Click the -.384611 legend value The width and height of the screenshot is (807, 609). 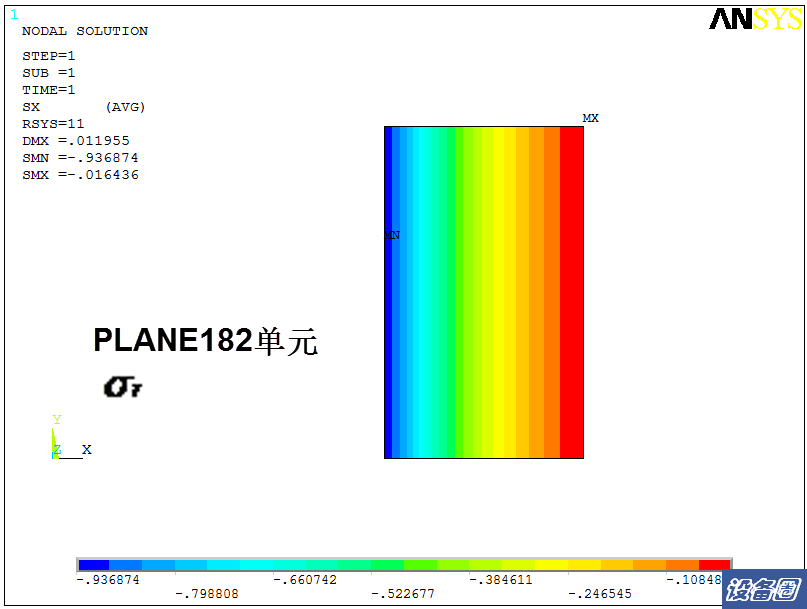tap(501, 580)
